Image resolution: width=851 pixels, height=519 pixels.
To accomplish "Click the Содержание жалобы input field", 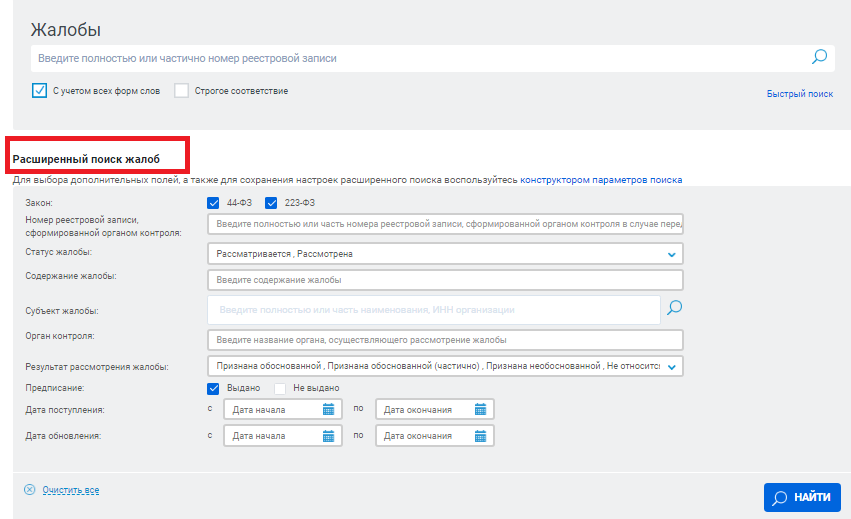I will (x=444, y=280).
